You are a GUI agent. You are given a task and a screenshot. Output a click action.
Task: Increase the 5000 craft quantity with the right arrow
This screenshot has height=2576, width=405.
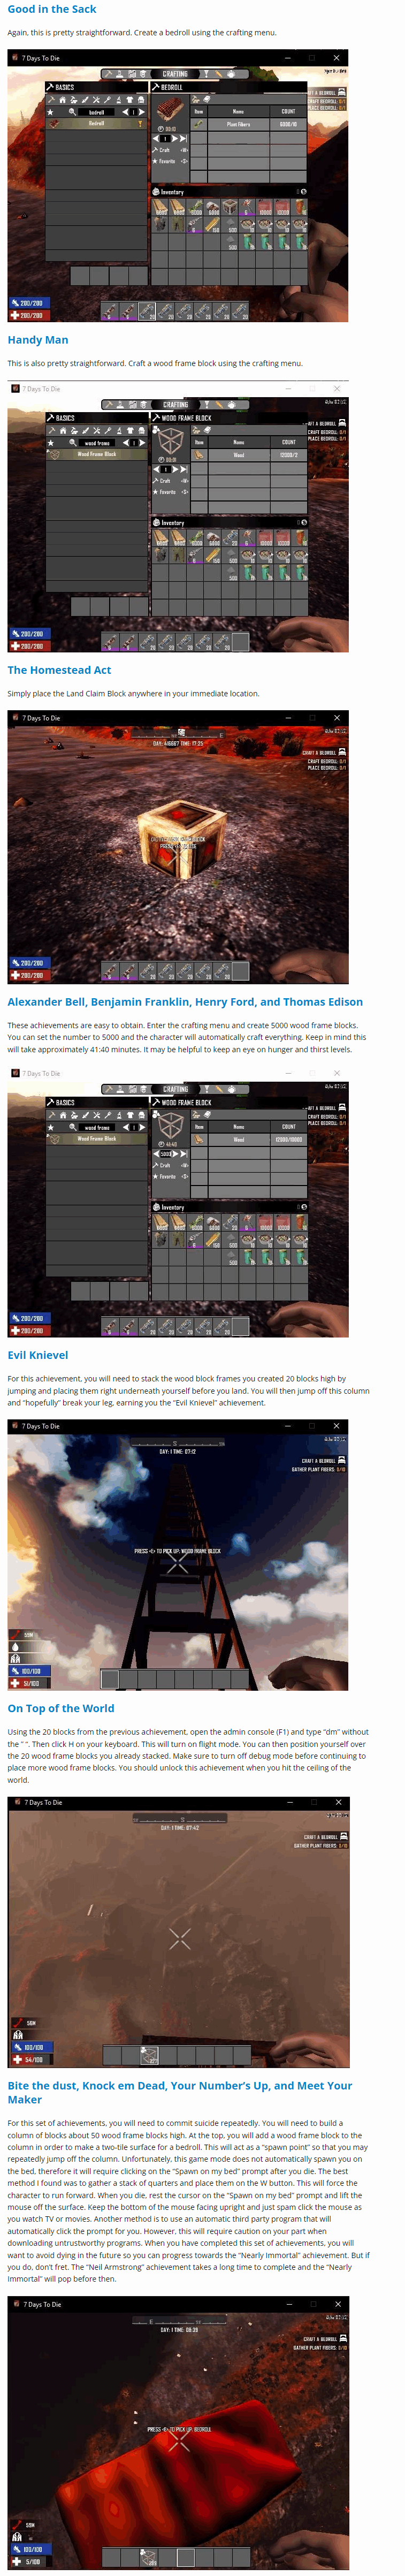[180, 1154]
